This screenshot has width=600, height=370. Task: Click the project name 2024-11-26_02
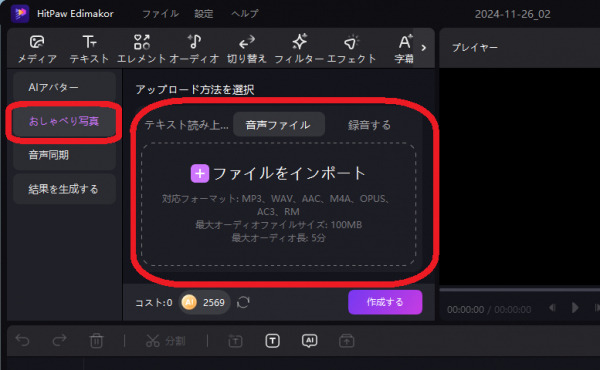pos(512,14)
